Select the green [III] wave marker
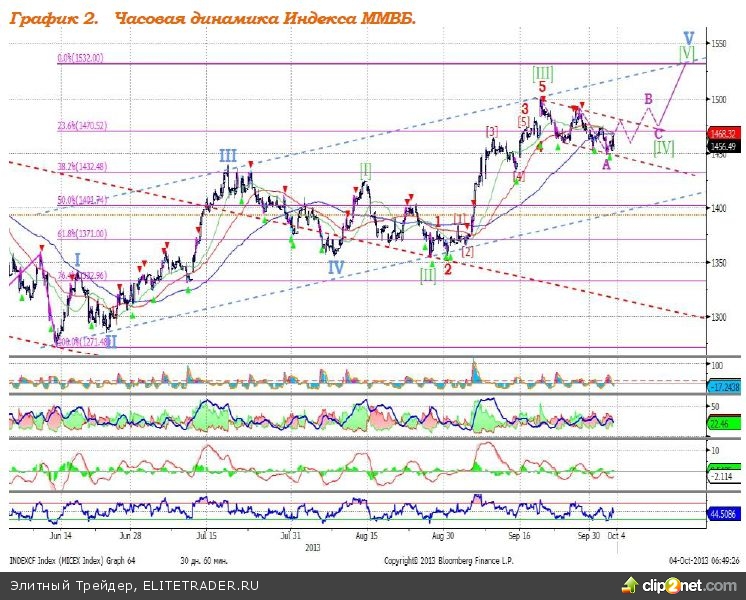This screenshot has height=600, width=746. coord(542,73)
